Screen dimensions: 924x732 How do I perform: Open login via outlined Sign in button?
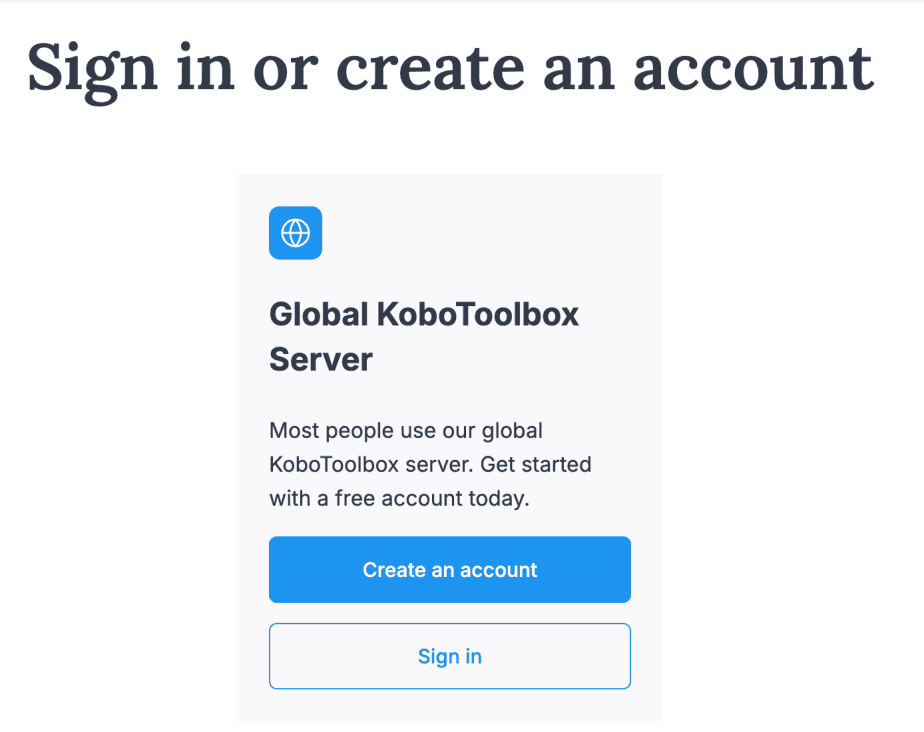pos(450,656)
